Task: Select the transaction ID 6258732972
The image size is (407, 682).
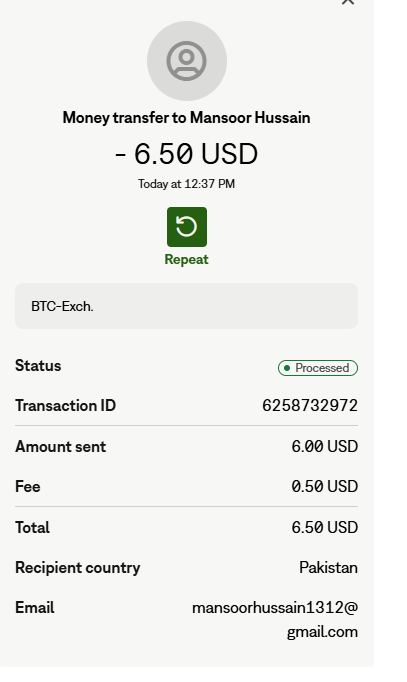Action: click(x=310, y=405)
